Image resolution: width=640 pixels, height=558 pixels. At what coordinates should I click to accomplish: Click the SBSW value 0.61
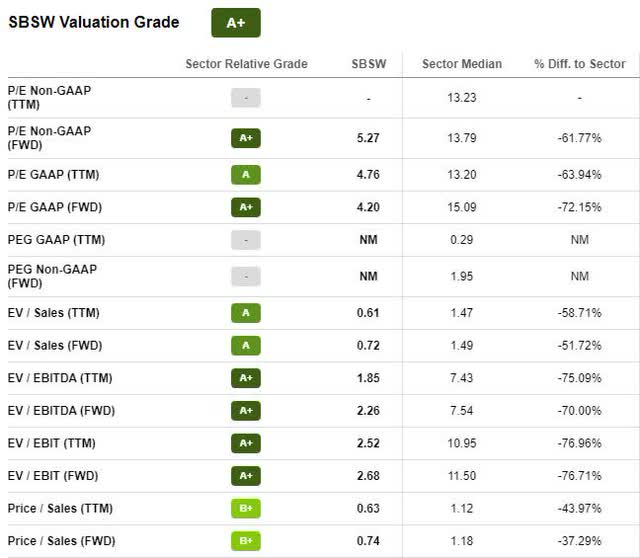point(368,313)
